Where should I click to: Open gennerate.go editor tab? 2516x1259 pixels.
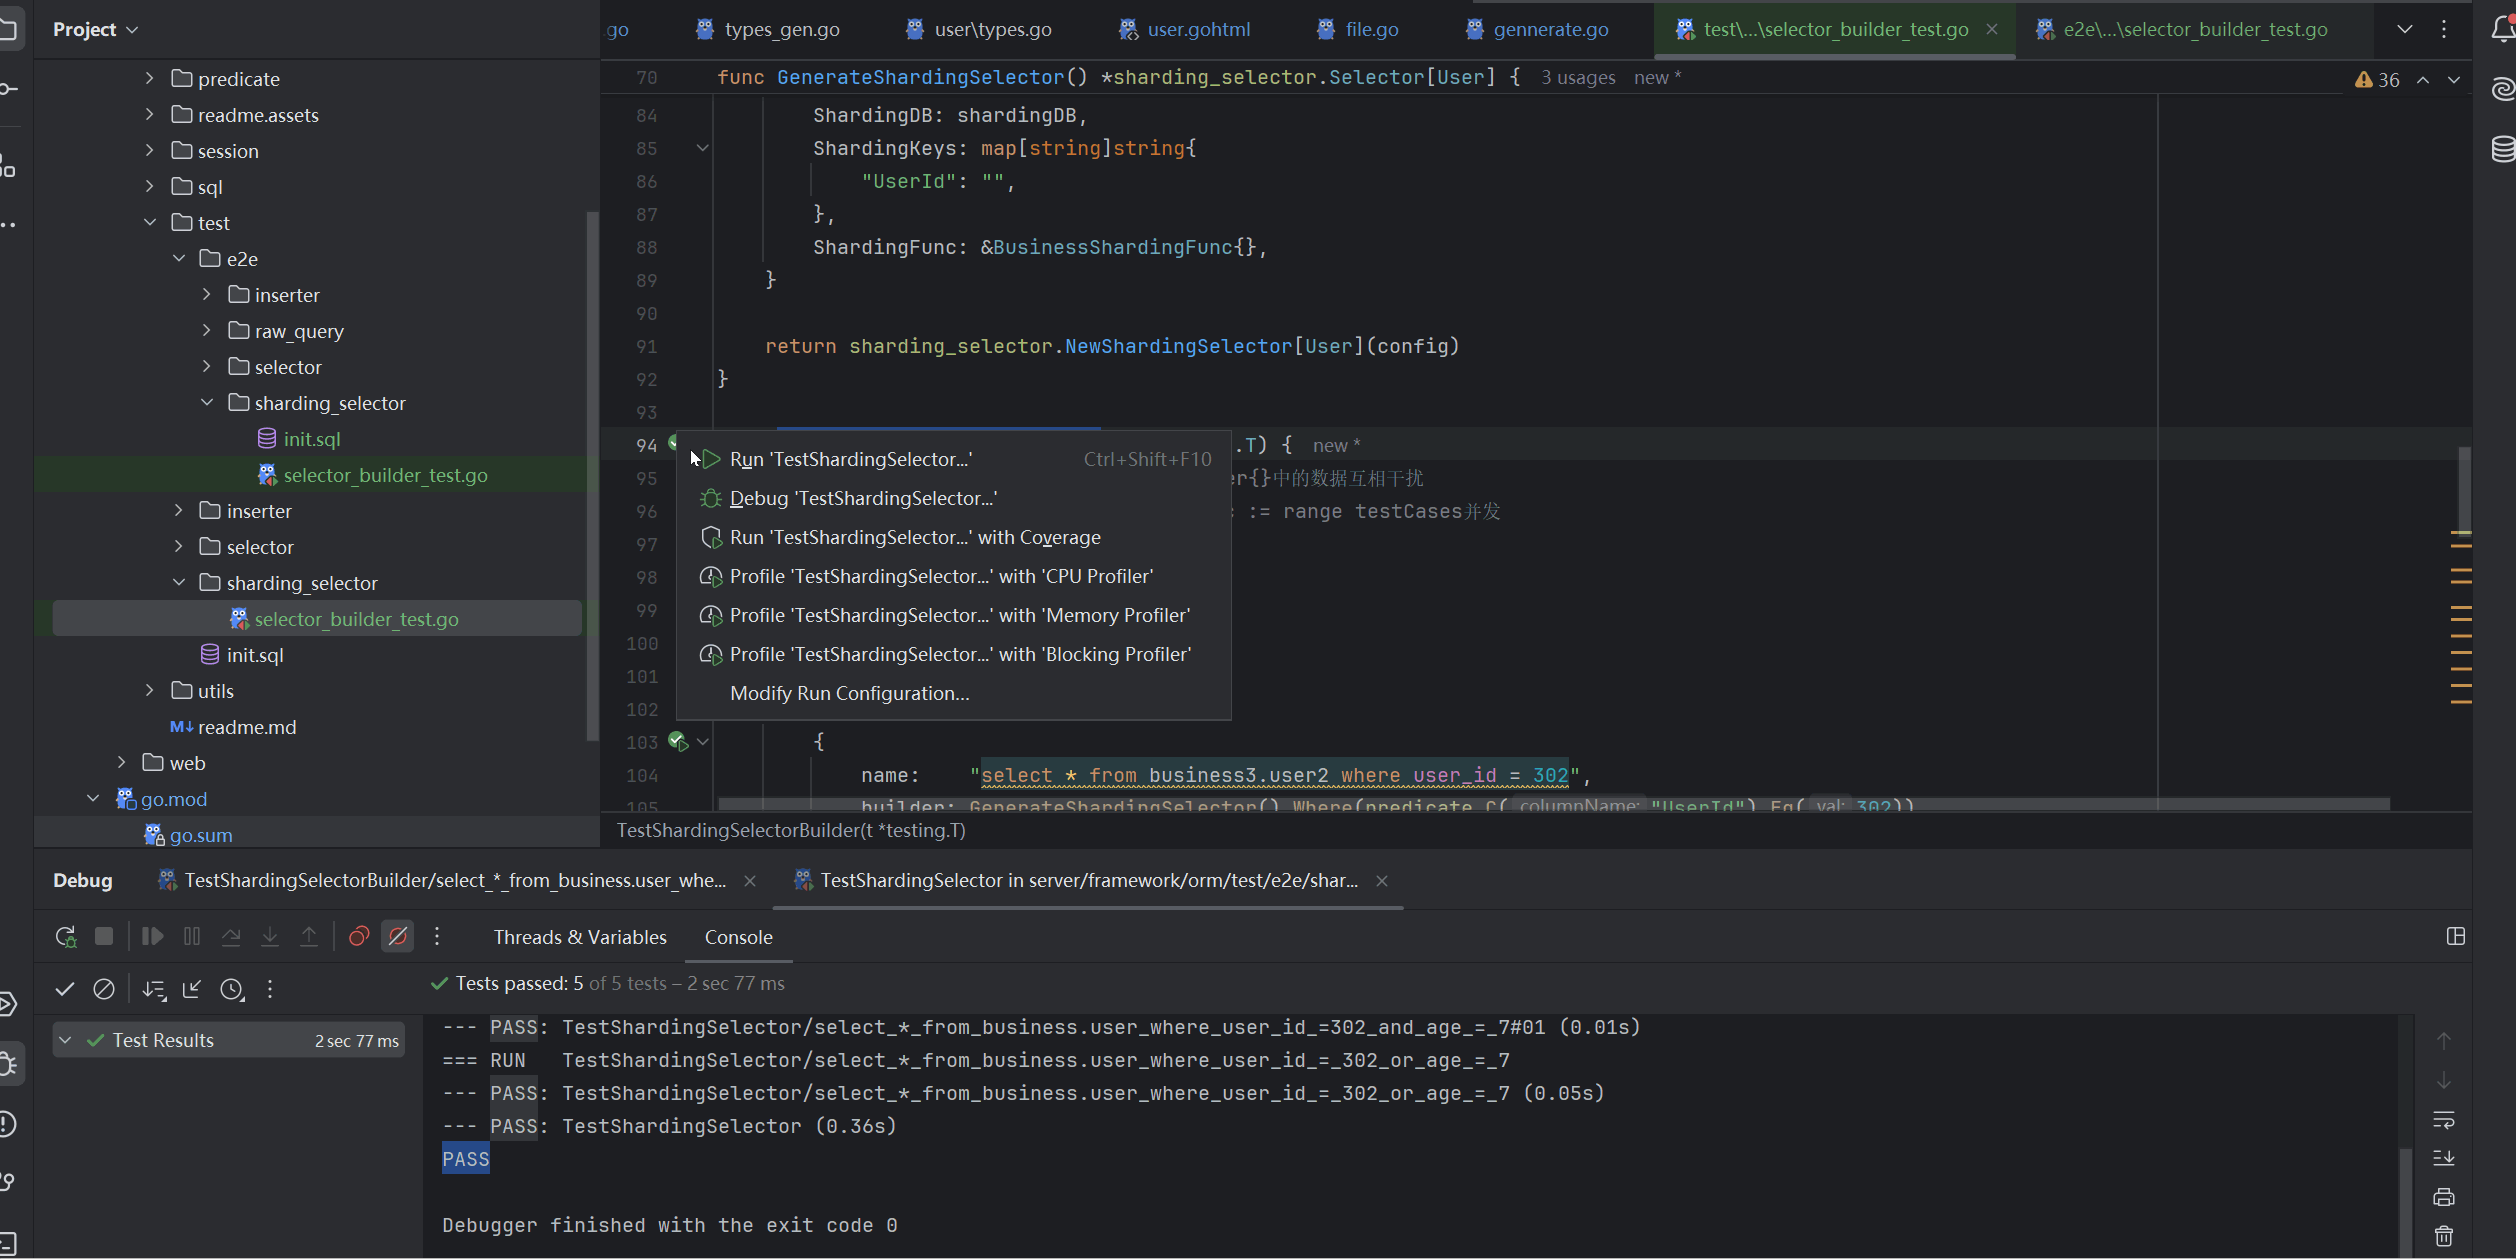tap(1537, 29)
